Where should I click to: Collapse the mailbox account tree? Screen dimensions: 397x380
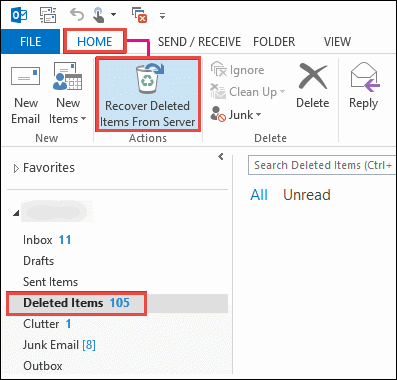[x=16, y=213]
